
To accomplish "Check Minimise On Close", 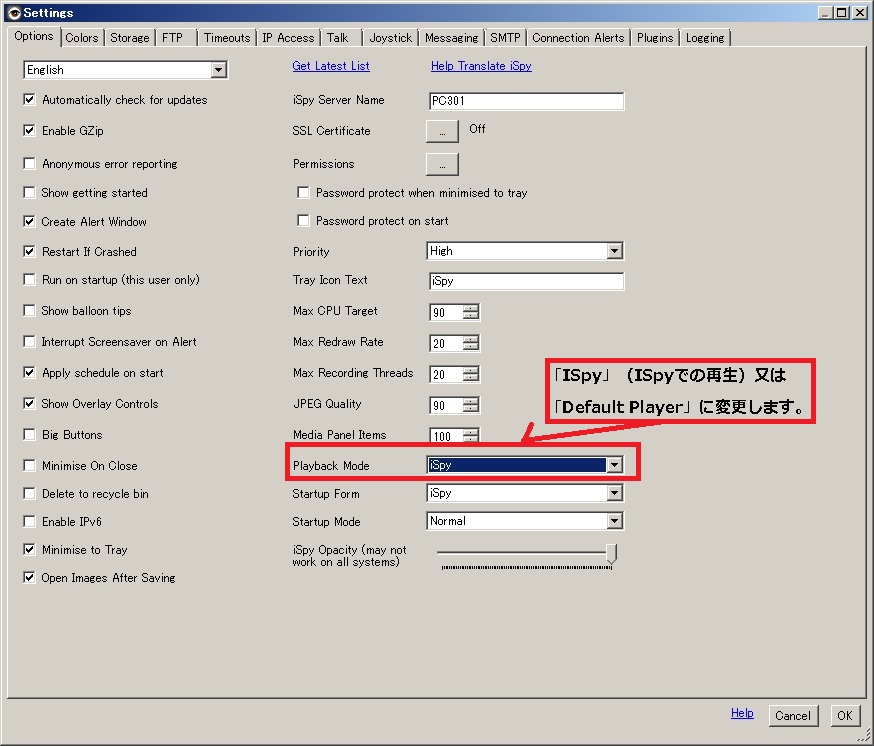I will [x=29, y=465].
